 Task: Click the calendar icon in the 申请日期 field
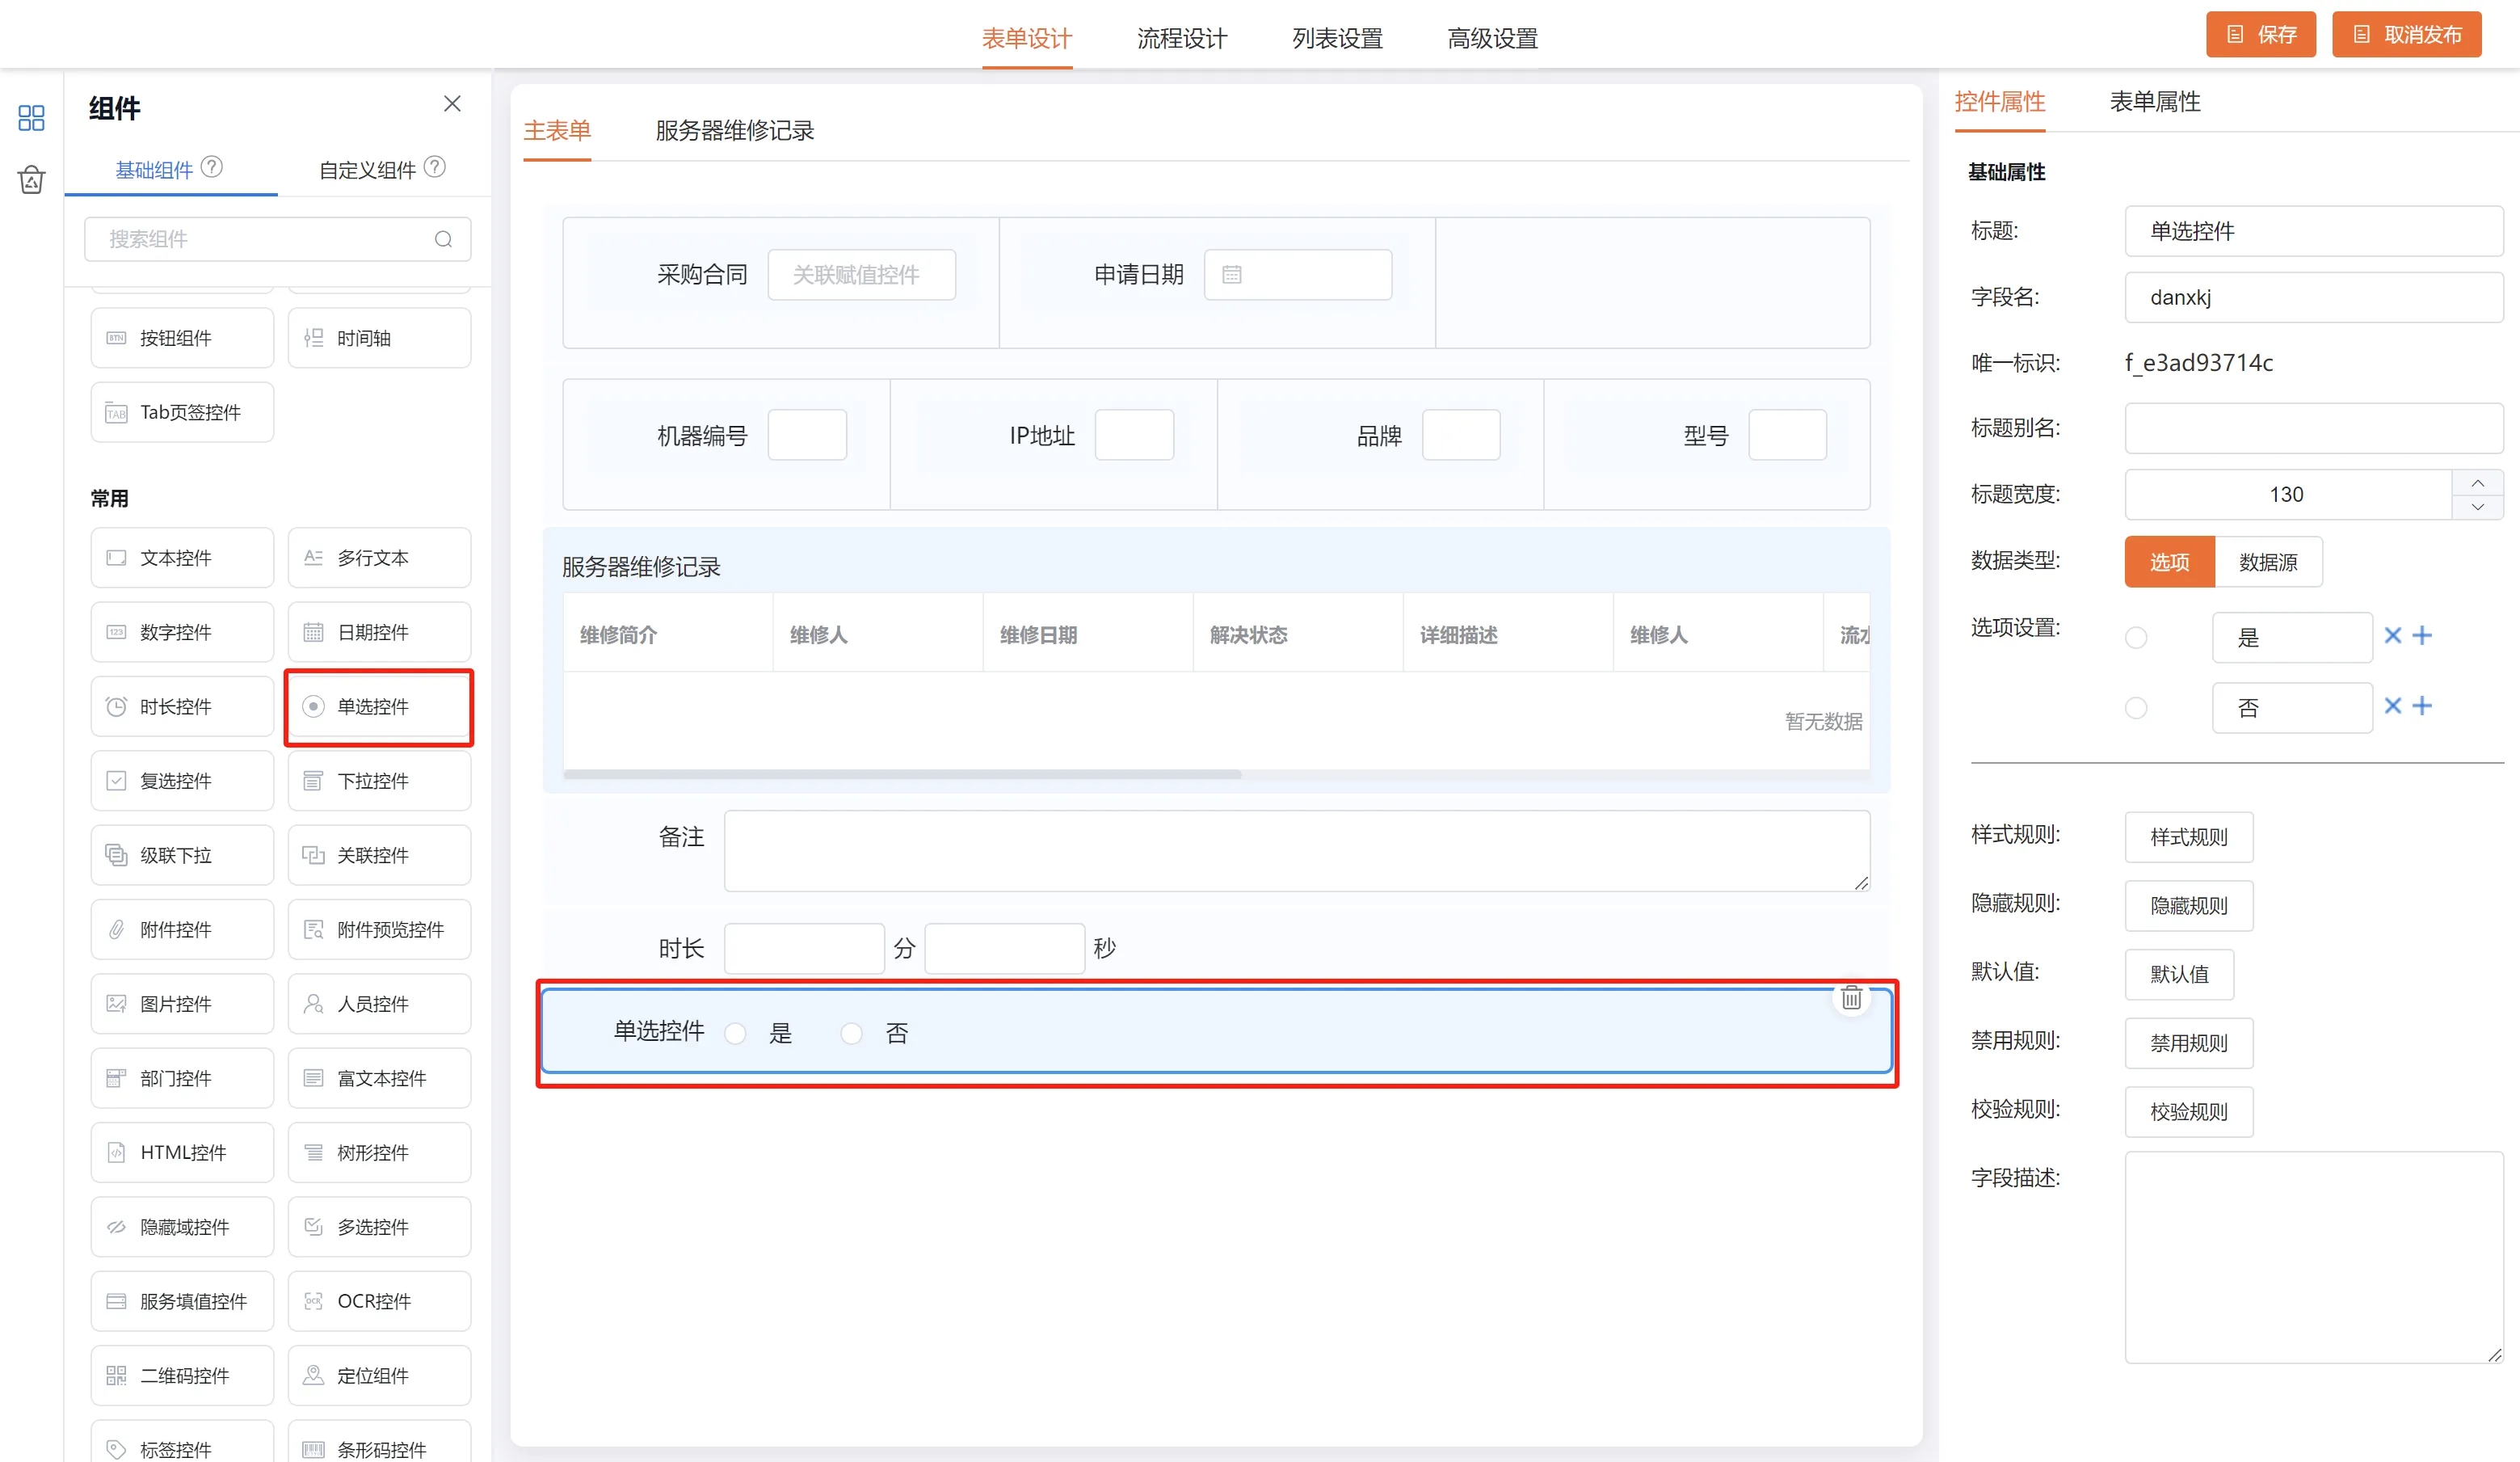click(1231, 275)
